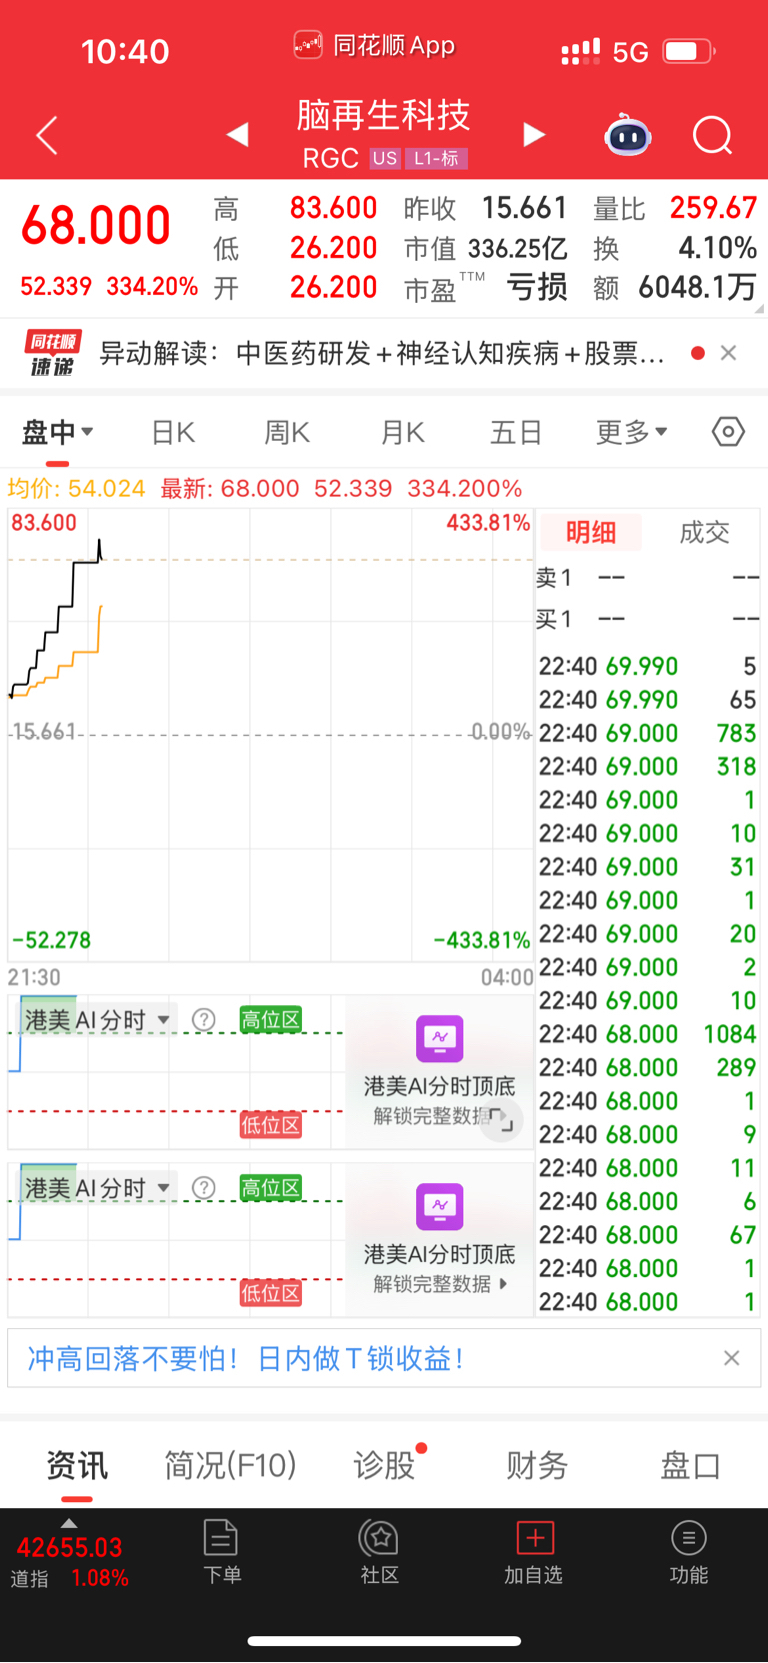Tap 高位区 label in first indicator
The image size is (768, 1663).
tap(270, 1019)
